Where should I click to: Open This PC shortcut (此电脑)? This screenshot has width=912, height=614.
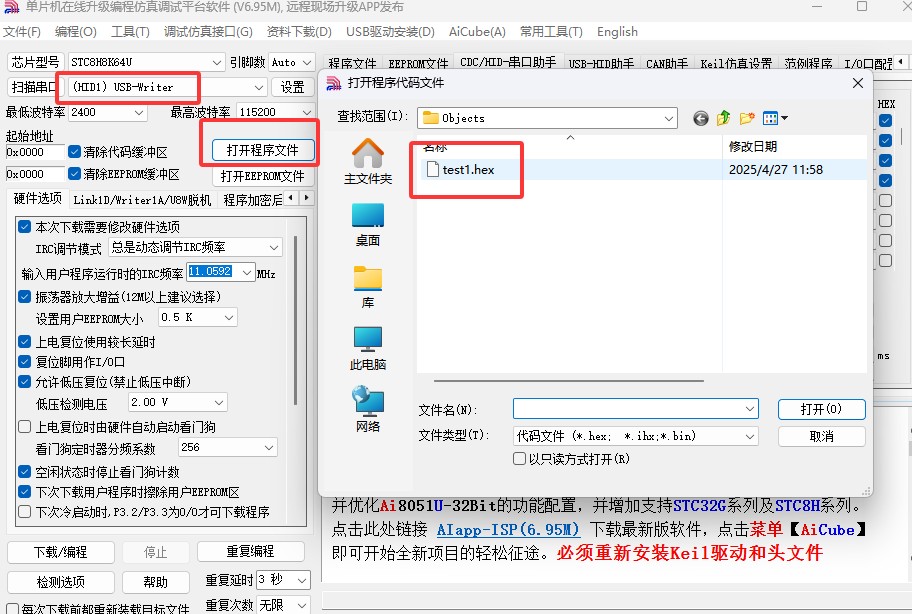click(368, 348)
